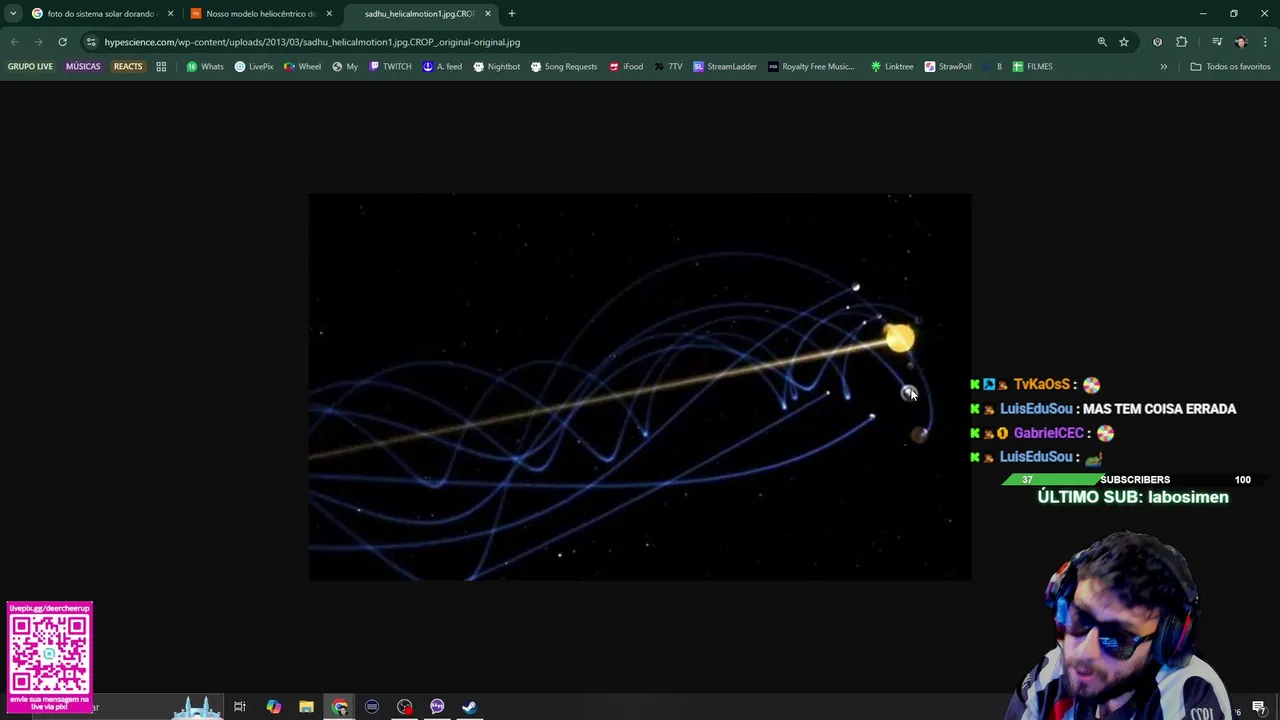
Task: Open the Song Requests bookmark
Action: coord(564,67)
